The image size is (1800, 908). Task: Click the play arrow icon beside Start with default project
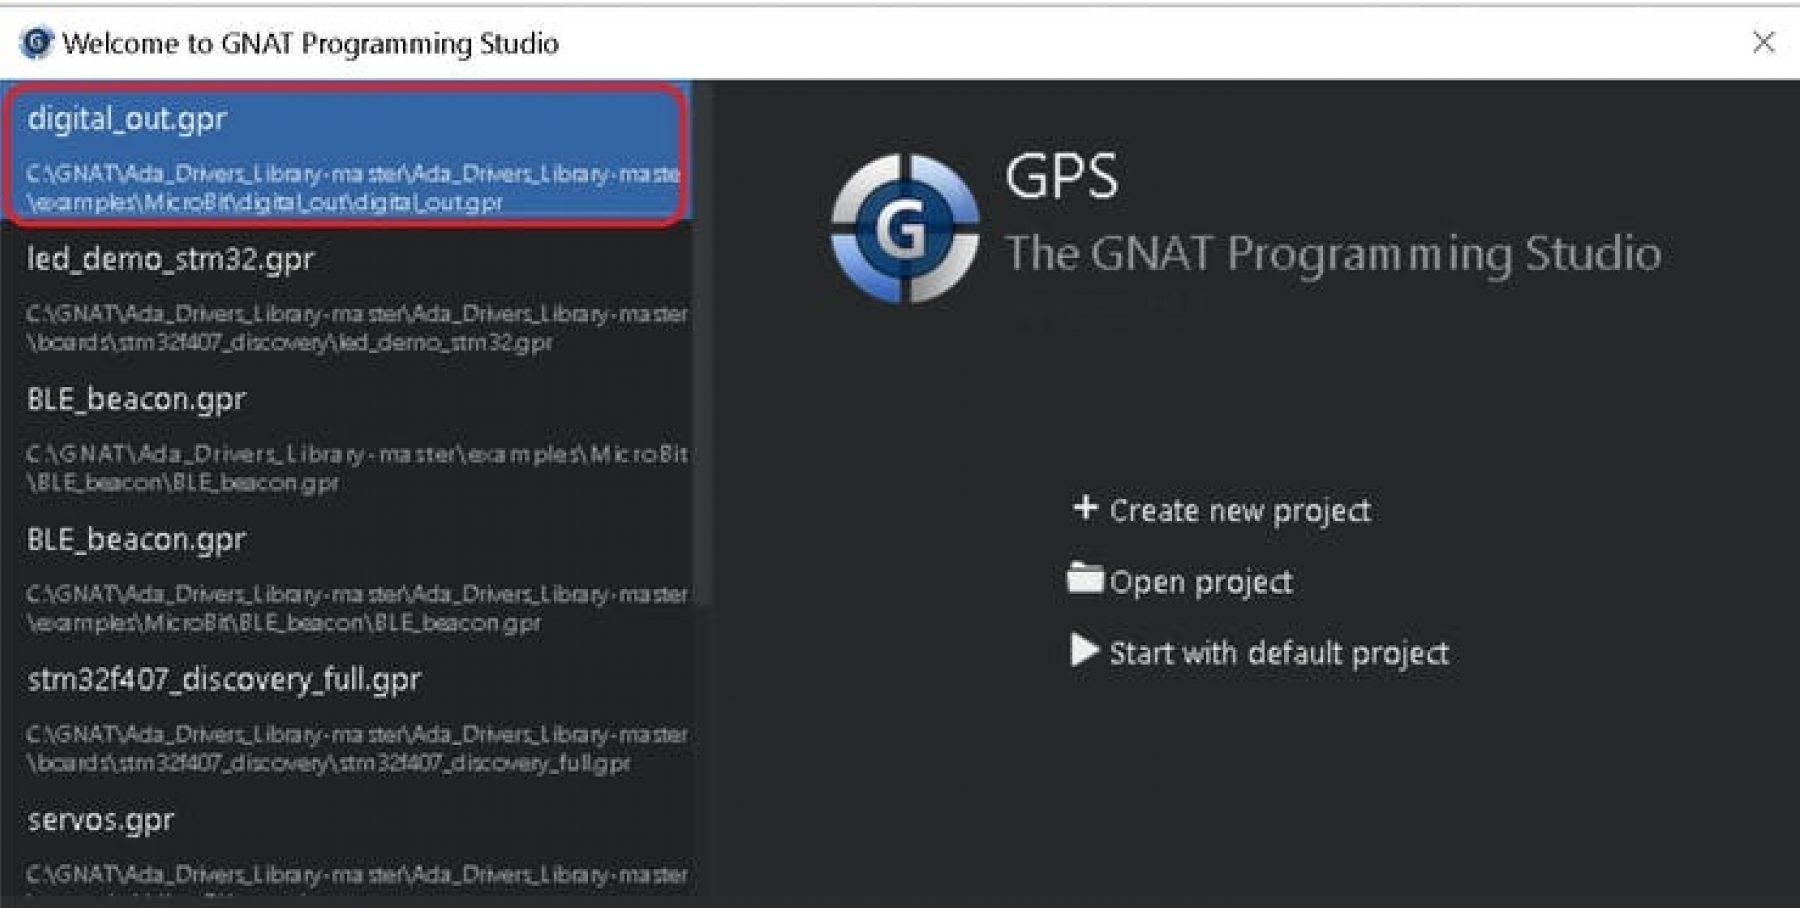coord(1084,650)
